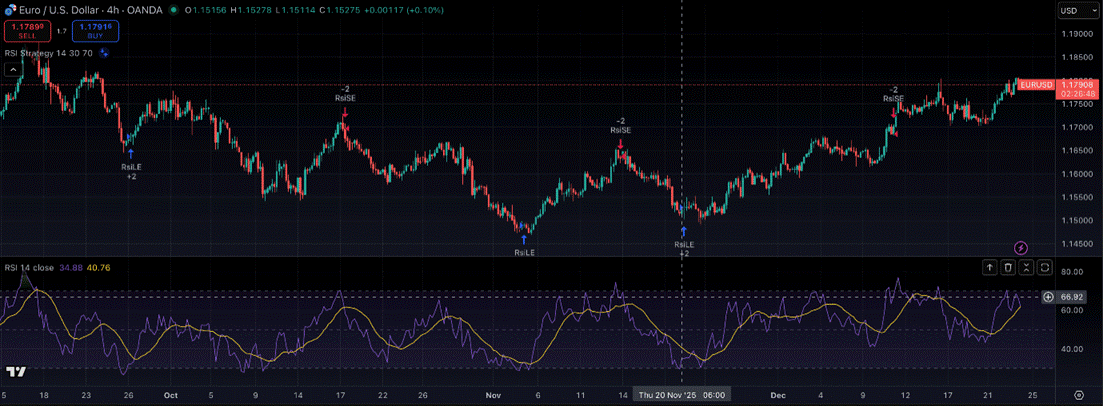Click the plus icon beside 66.92
Screen dimensions: 1103x406
pyautogui.click(x=1048, y=297)
